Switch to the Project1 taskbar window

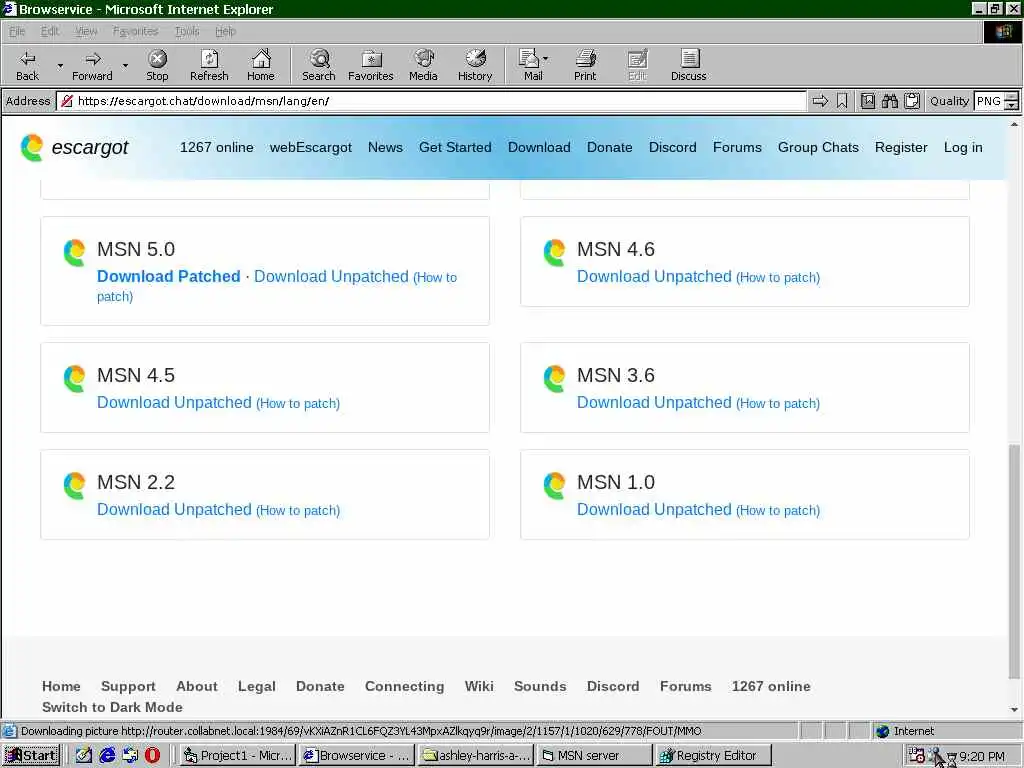click(x=238, y=756)
